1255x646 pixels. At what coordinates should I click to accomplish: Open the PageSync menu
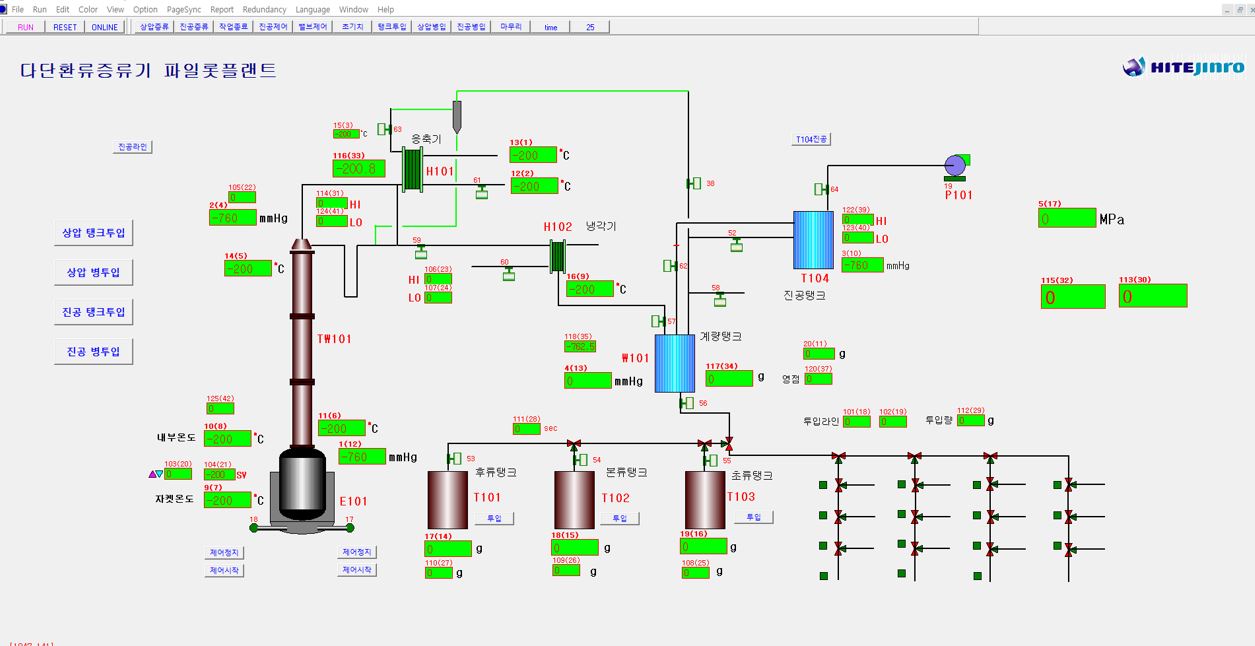coord(184,9)
